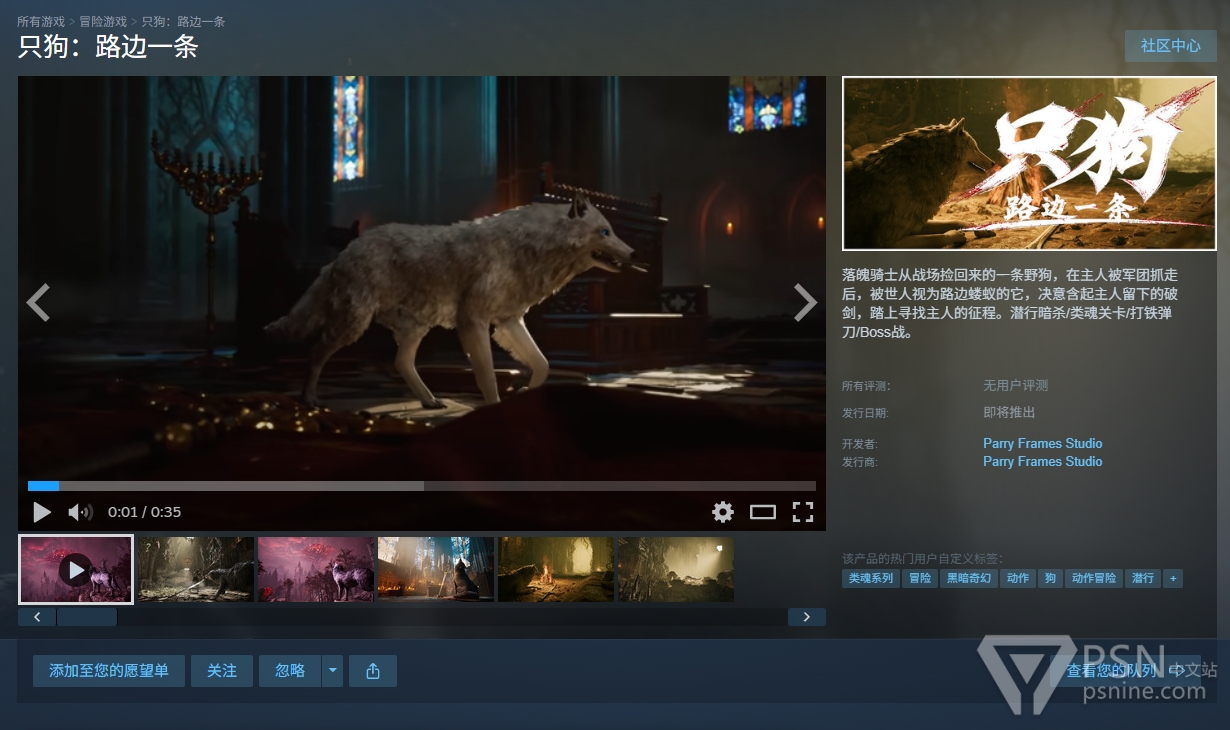Open publisher link Parry Frames Studio
This screenshot has height=730, width=1230.
coord(1042,461)
